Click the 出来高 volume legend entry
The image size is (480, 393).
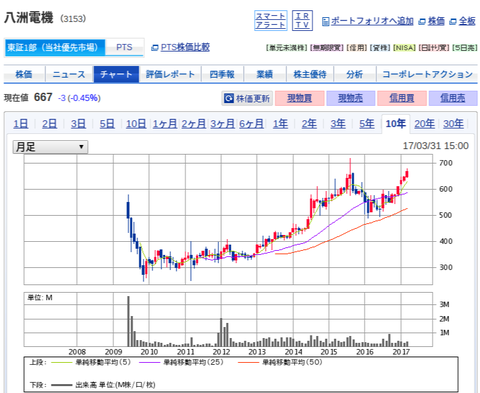104,385
